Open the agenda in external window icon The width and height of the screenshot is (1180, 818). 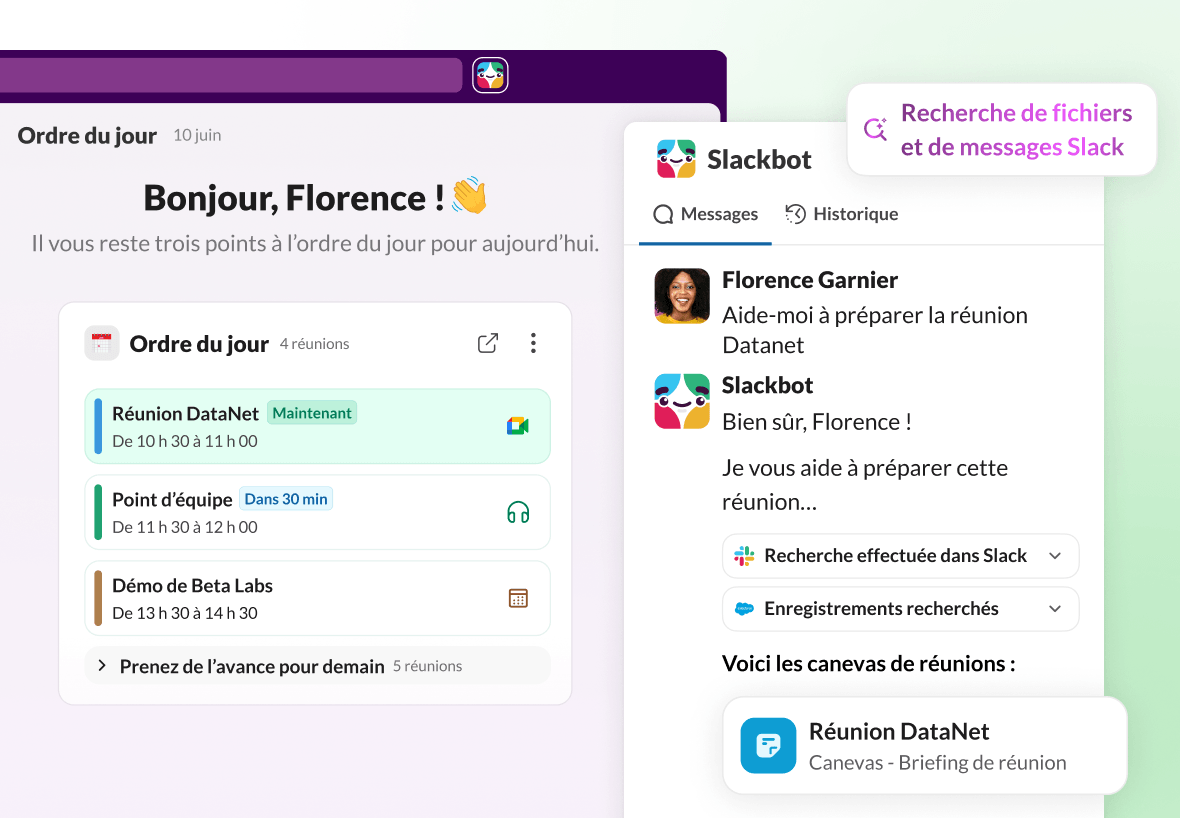click(488, 344)
